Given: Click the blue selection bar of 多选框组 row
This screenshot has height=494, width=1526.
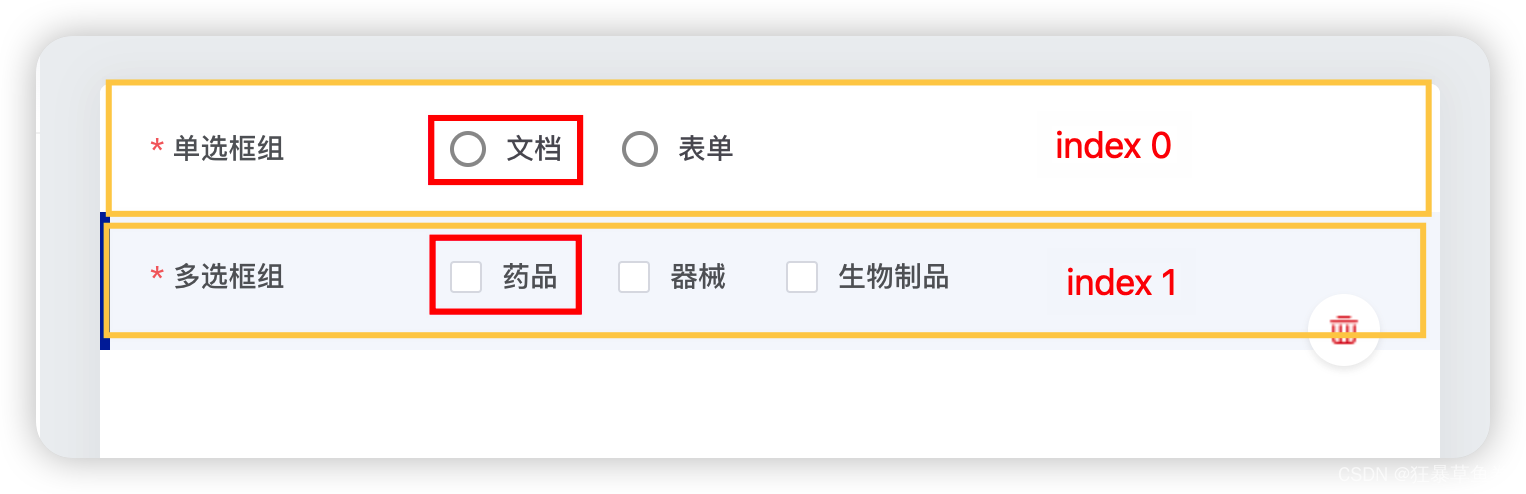Looking at the screenshot, I should tap(104, 281).
